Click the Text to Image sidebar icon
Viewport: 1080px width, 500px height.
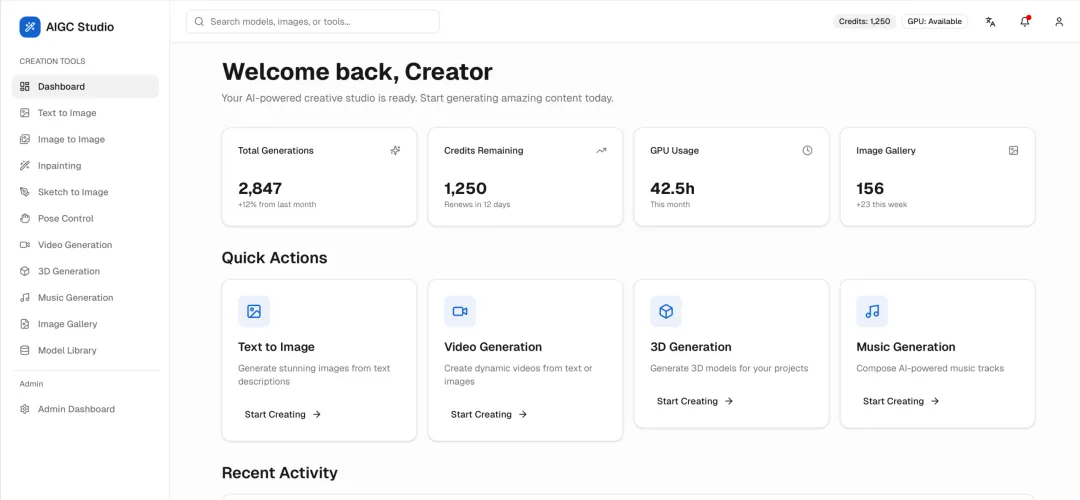tap(25, 113)
